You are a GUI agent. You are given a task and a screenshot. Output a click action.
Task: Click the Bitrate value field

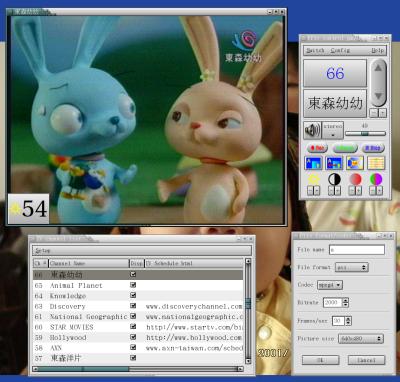(x=333, y=303)
